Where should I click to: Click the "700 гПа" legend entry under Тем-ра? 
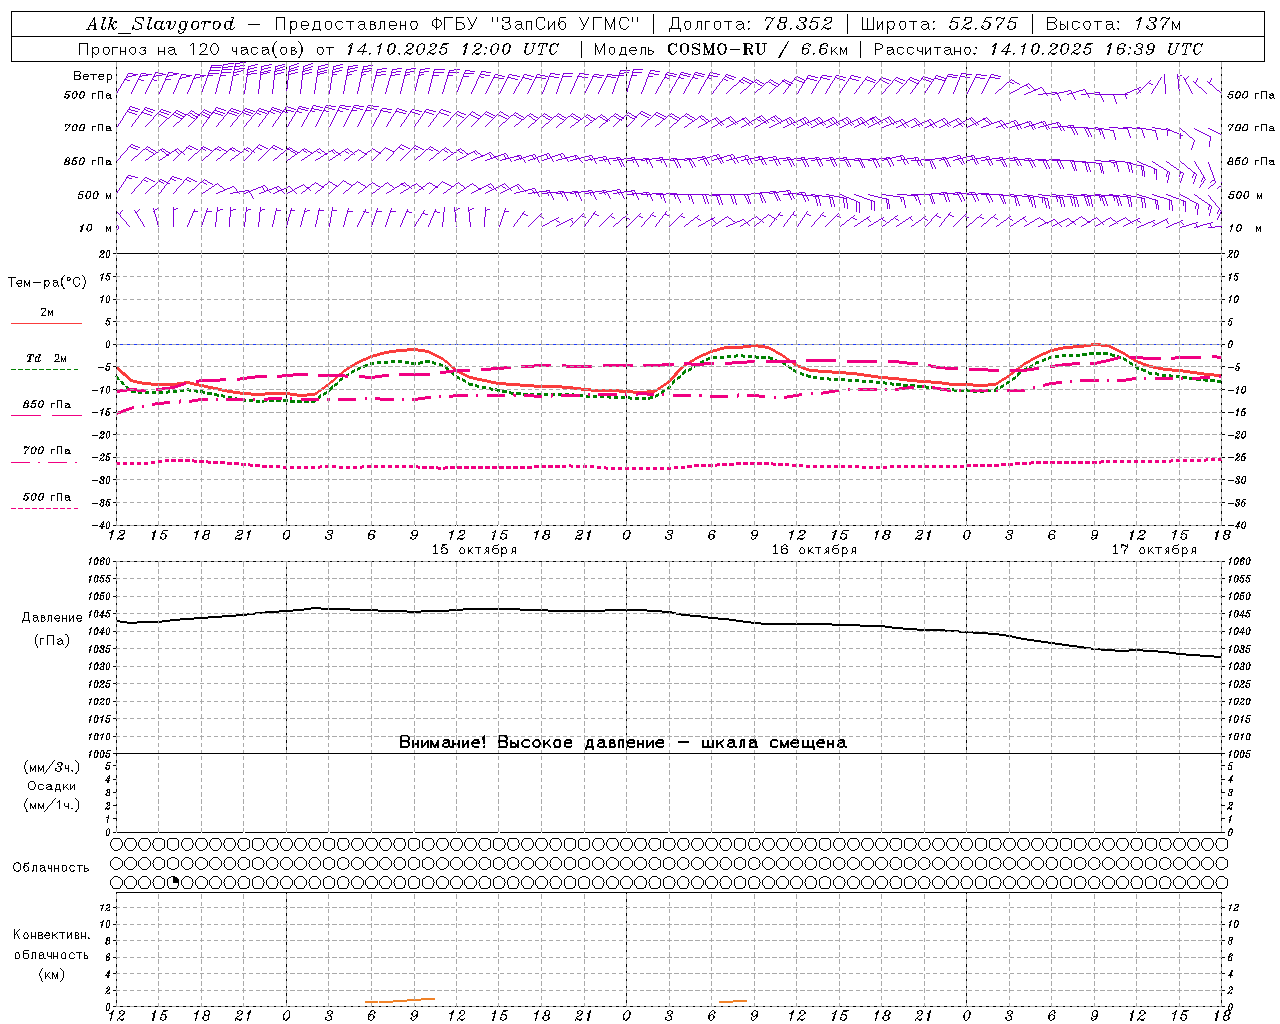click(47, 450)
